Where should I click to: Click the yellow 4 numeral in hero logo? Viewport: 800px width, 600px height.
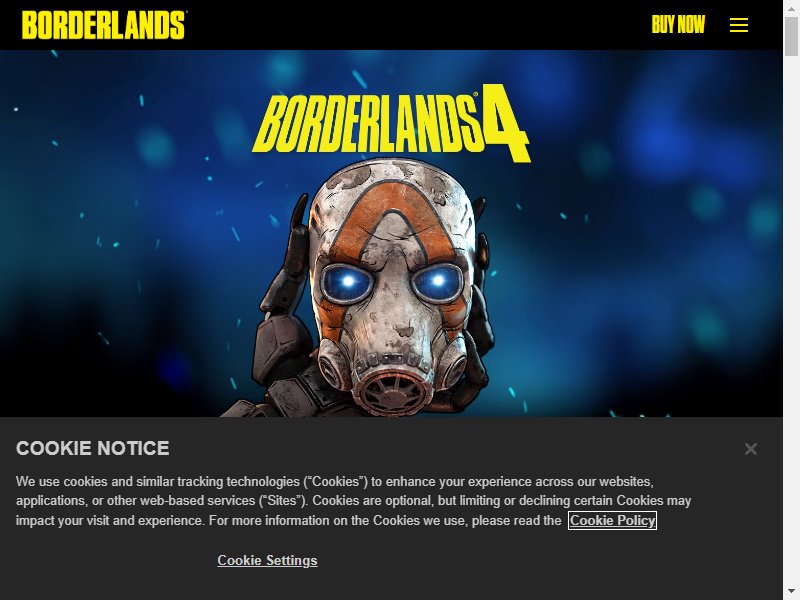click(x=504, y=122)
